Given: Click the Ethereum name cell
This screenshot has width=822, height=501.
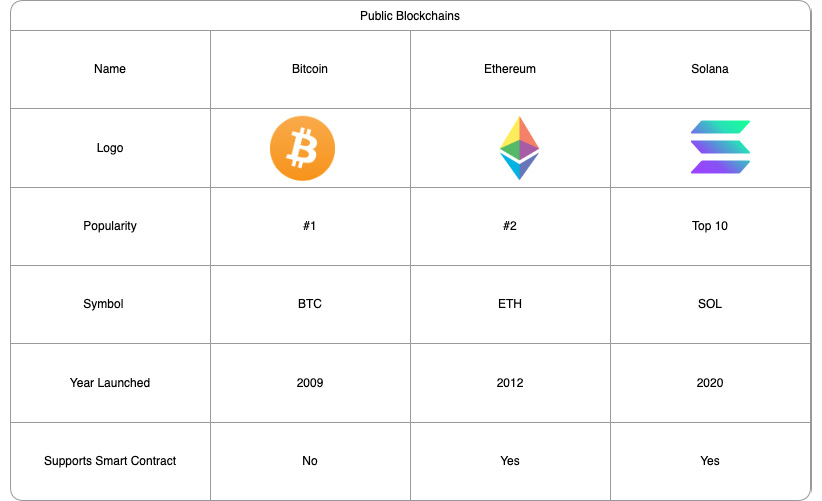Looking at the screenshot, I should 510,69.
